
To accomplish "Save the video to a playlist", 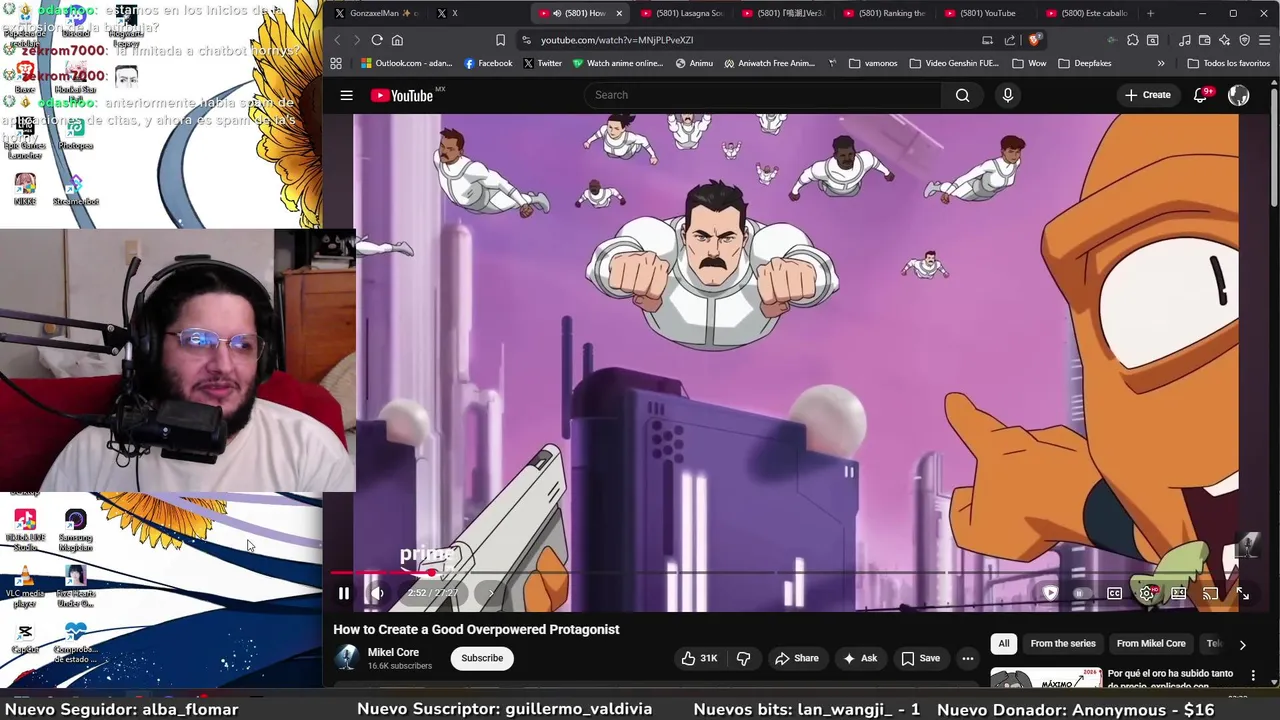I will pyautogui.click(x=920, y=658).
